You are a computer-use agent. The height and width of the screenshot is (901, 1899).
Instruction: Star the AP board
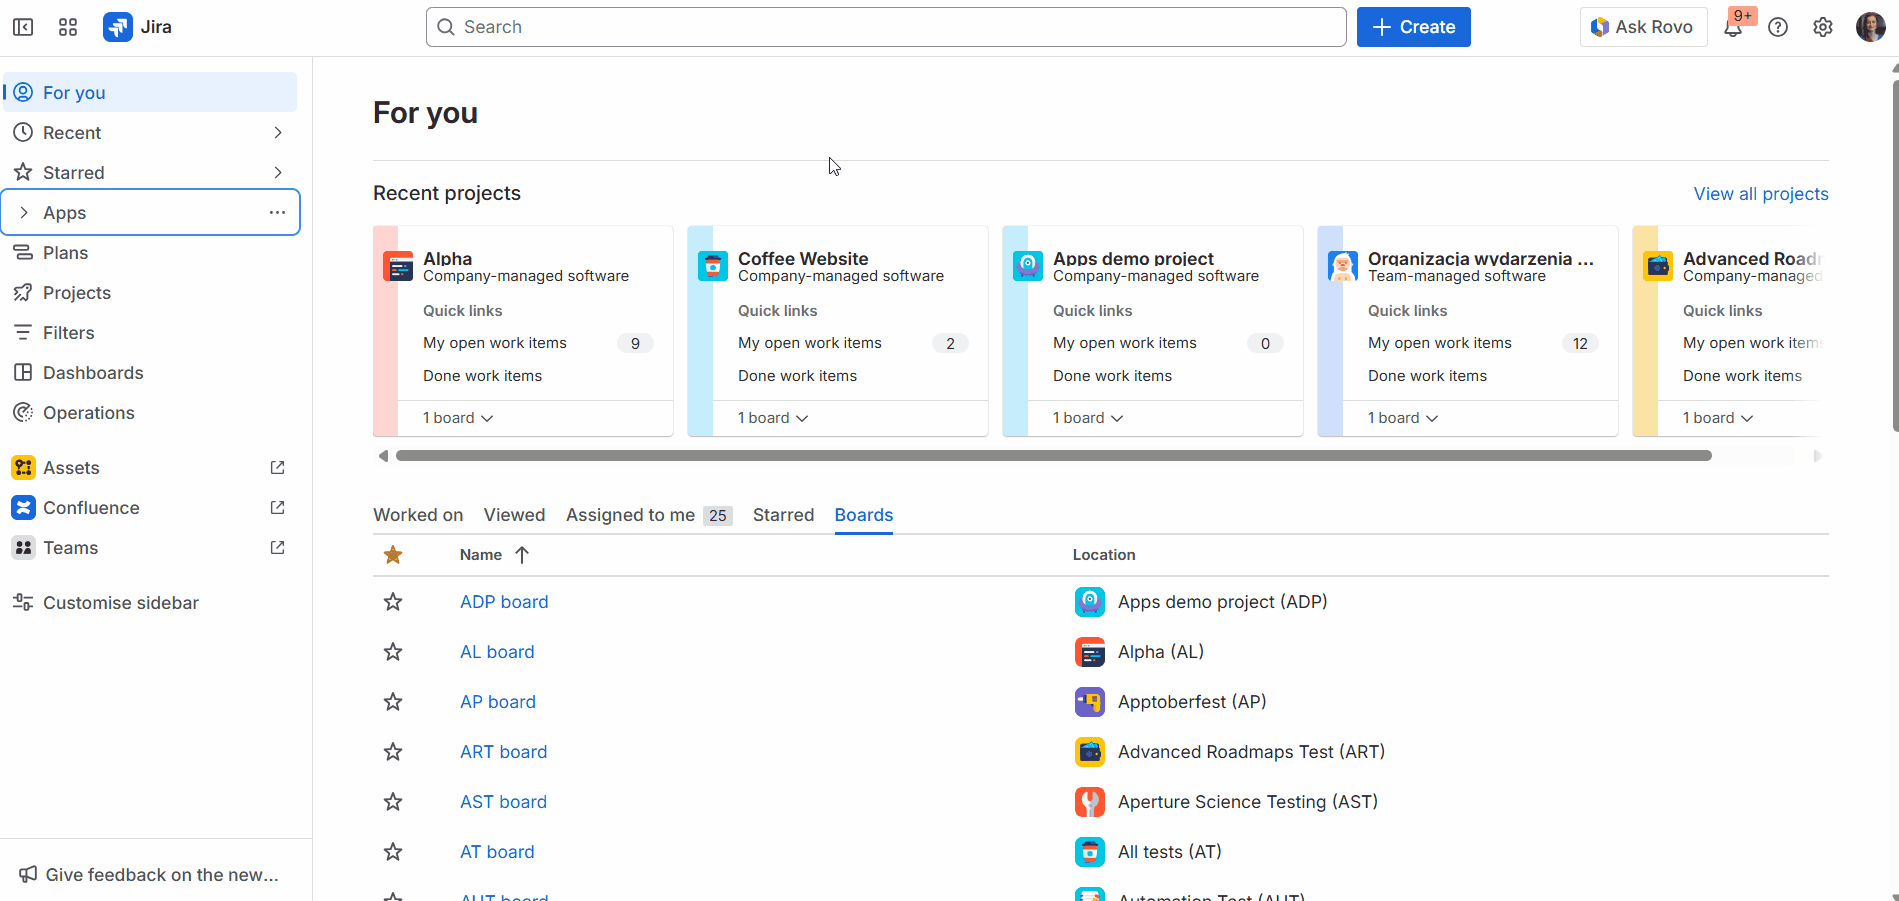tap(393, 702)
